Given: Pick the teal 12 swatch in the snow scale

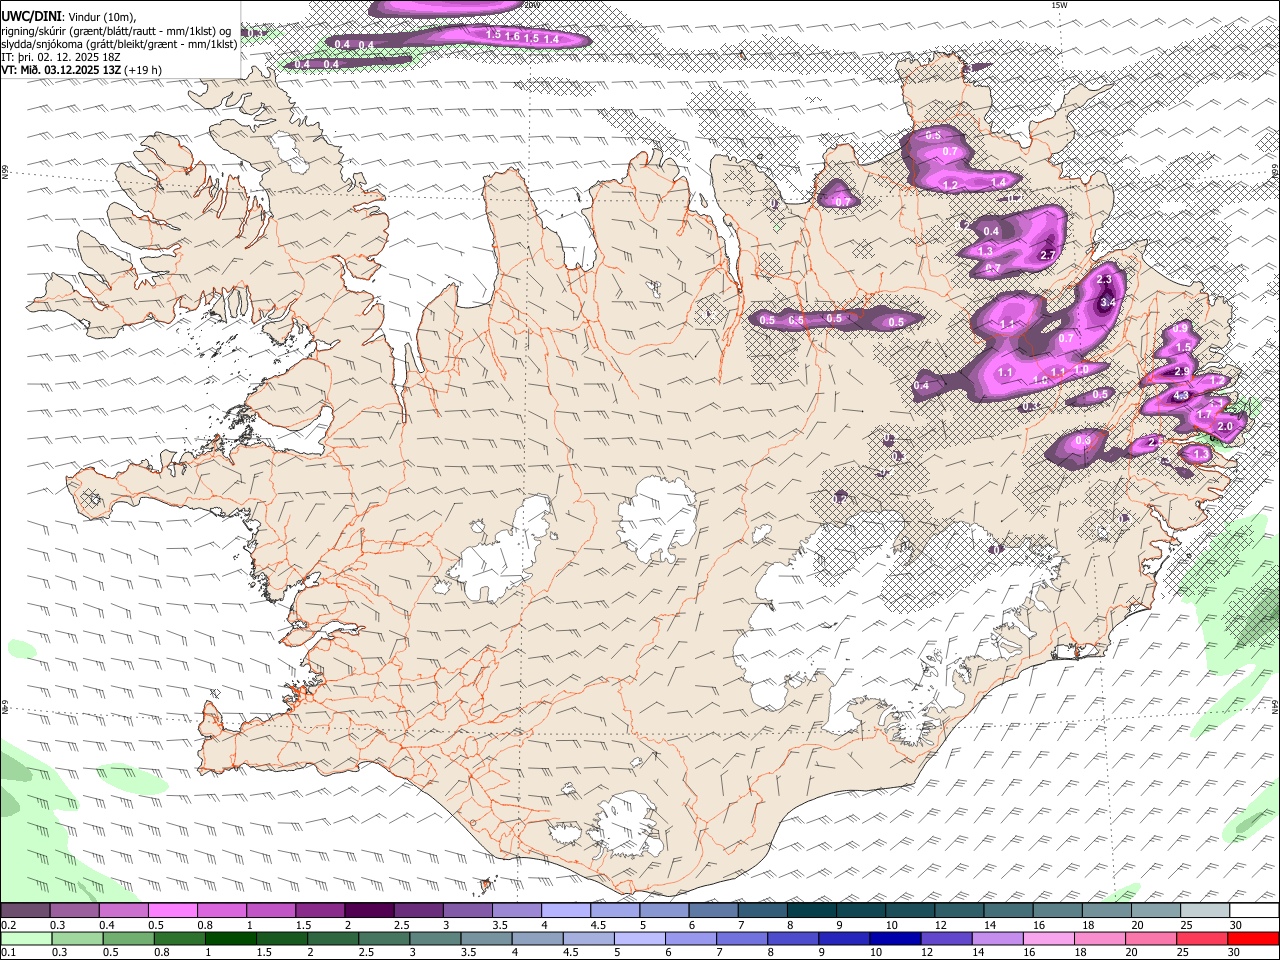Looking at the screenshot, I should [x=958, y=910].
